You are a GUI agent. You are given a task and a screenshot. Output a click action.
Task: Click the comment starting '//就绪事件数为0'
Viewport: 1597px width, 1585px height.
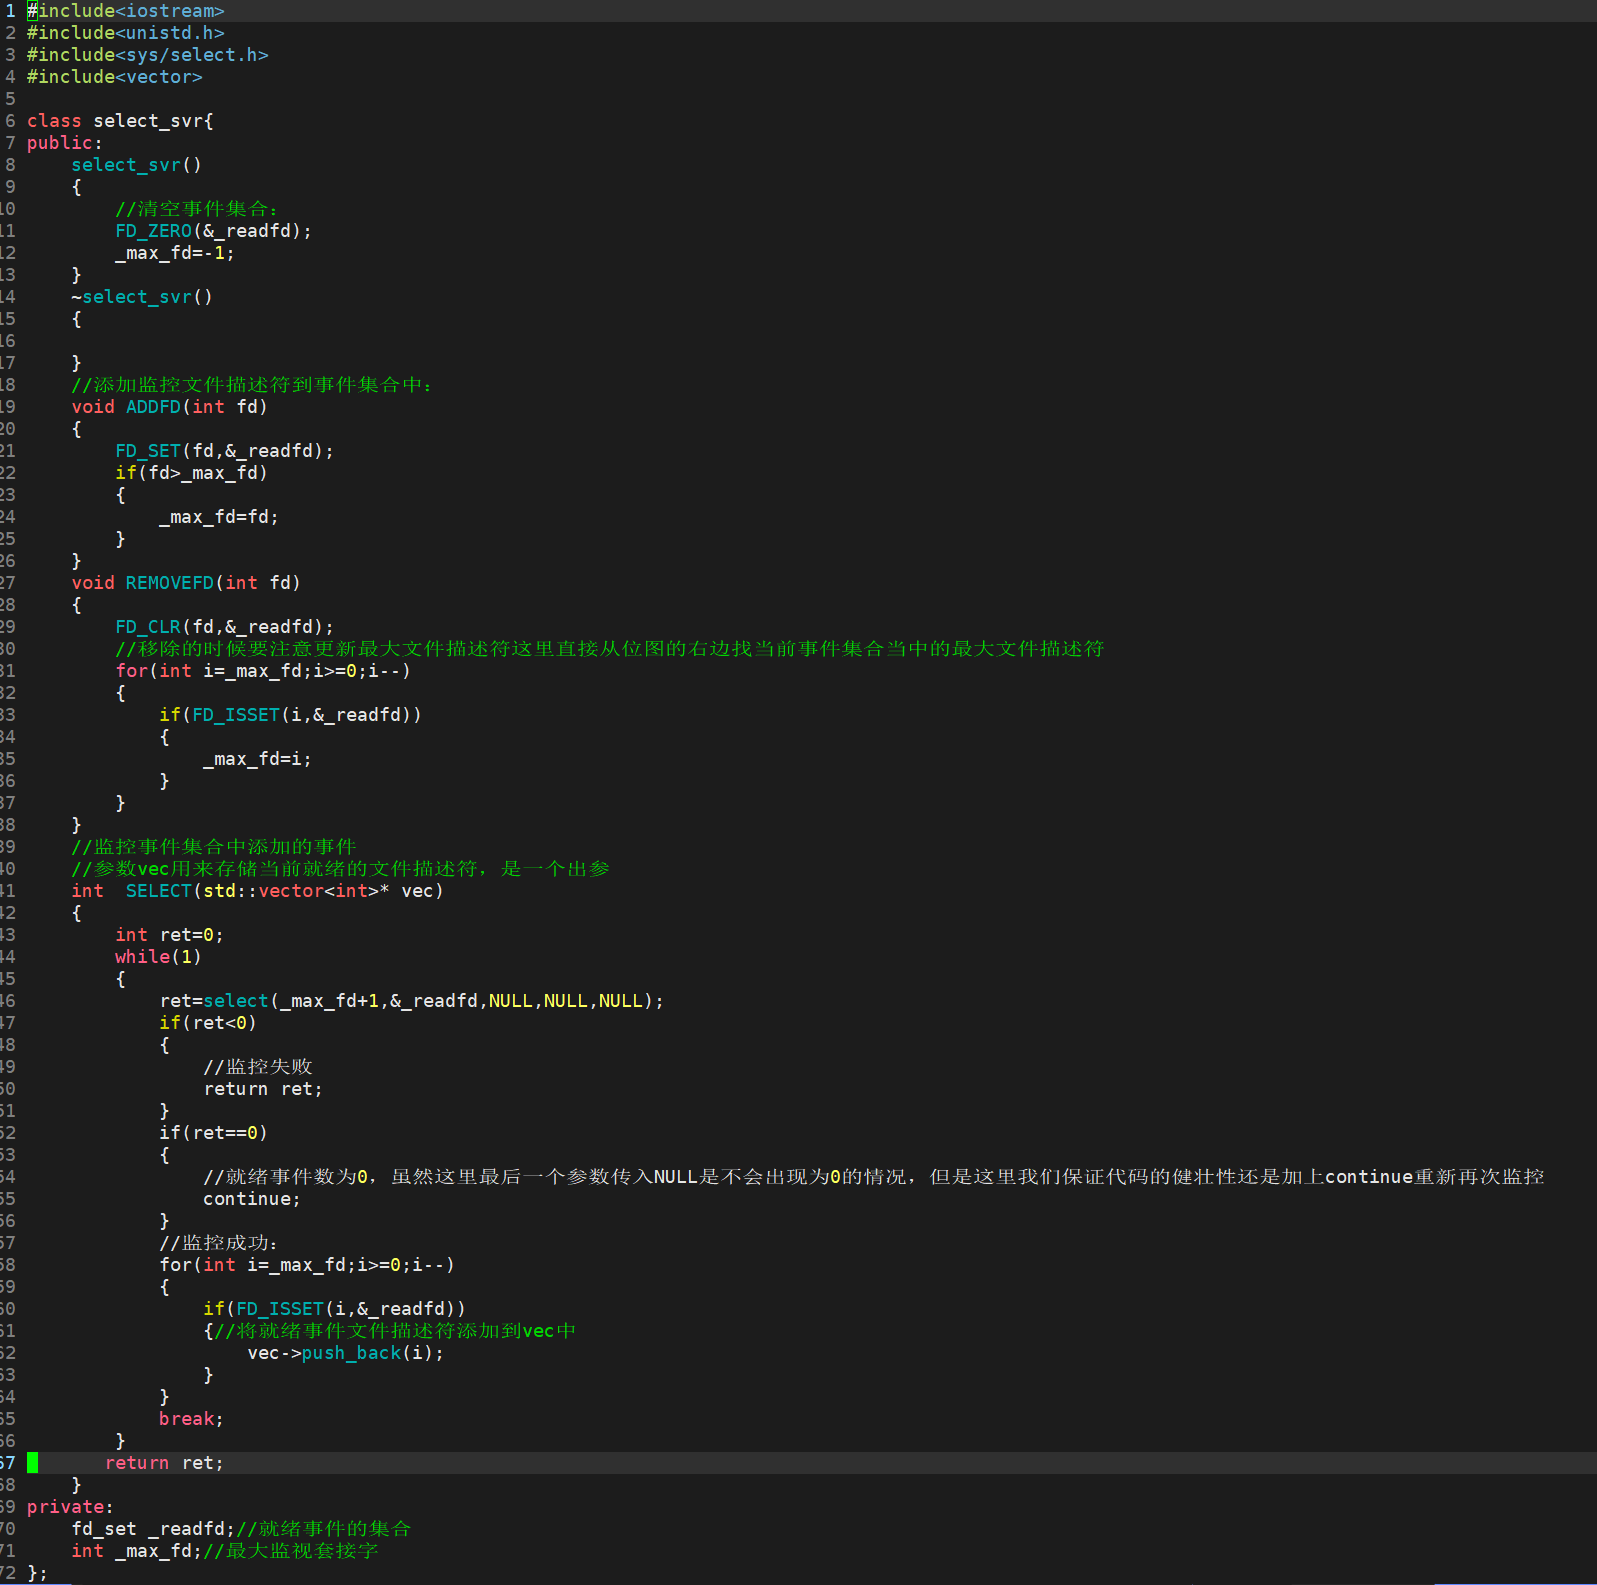click(874, 1177)
